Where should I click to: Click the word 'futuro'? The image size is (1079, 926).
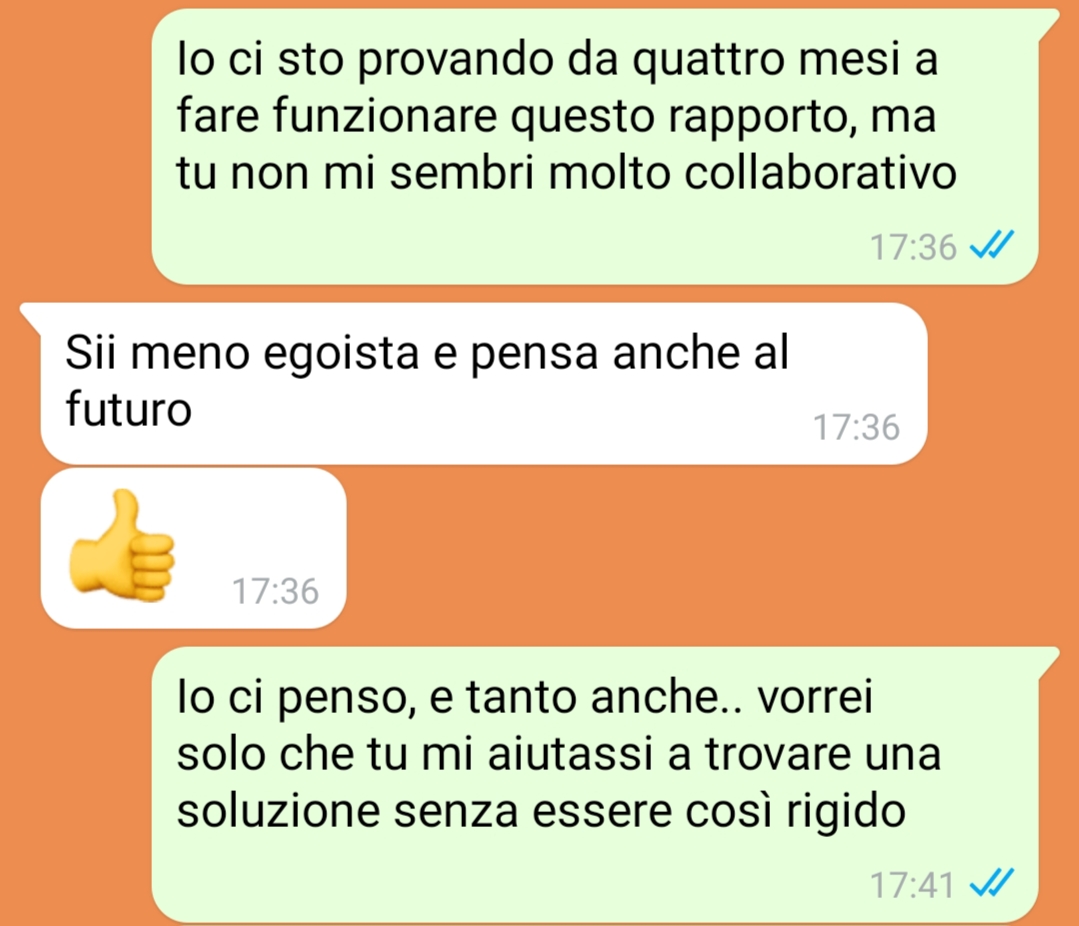click(129, 409)
